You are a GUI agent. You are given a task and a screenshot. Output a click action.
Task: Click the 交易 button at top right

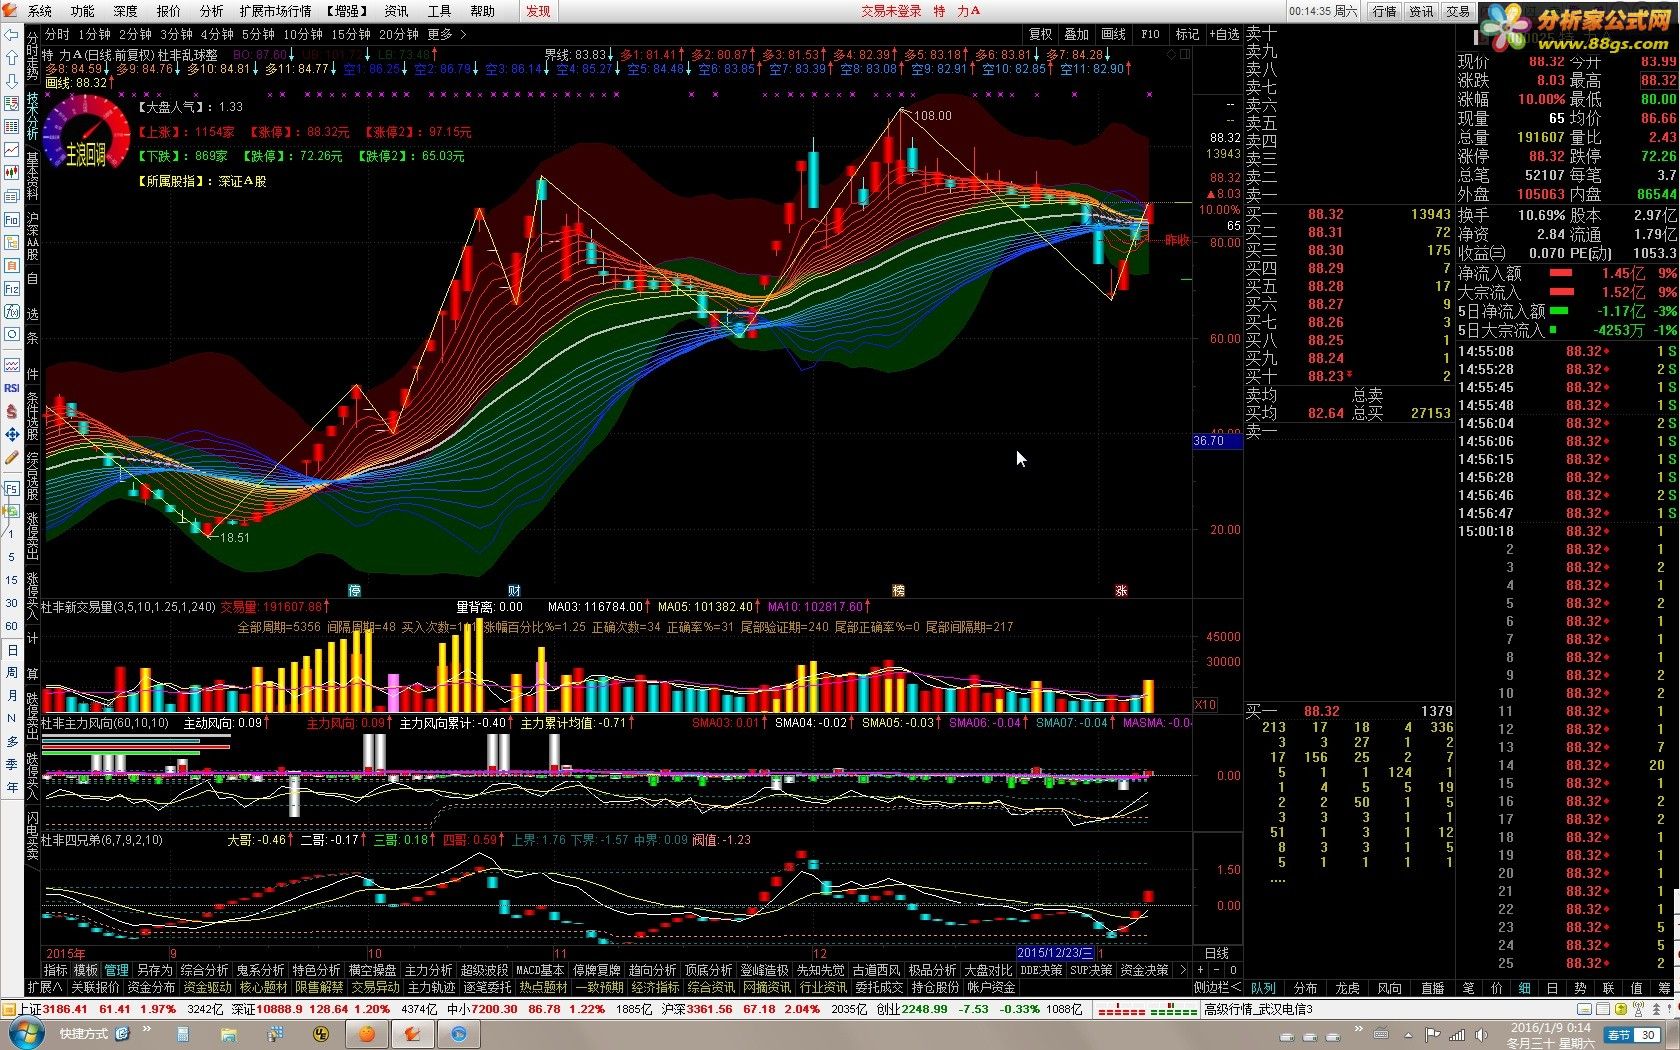1458,11
